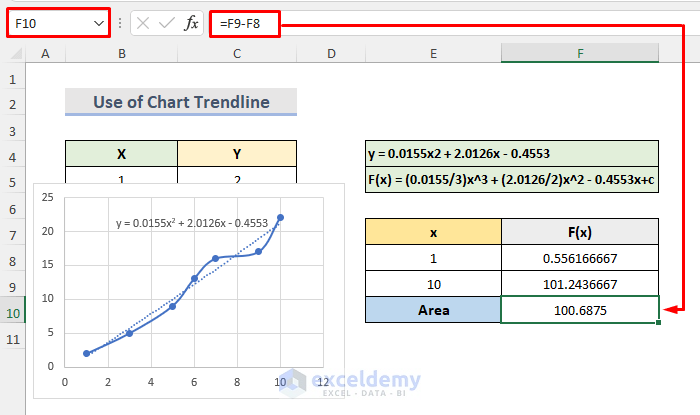Confirm the entry with the checkmark icon

167,23
